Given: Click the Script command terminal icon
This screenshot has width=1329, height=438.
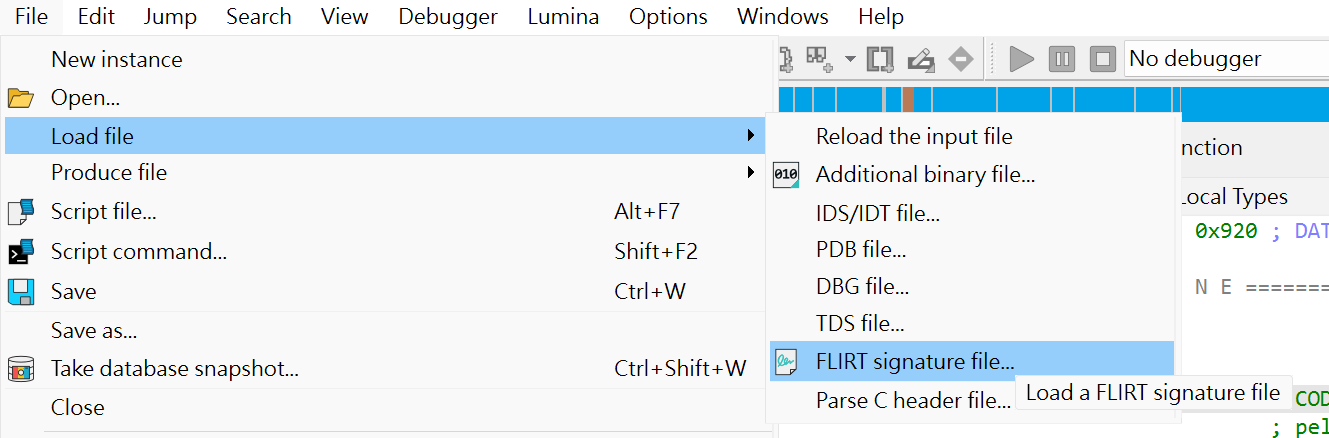Looking at the screenshot, I should coord(21,252).
